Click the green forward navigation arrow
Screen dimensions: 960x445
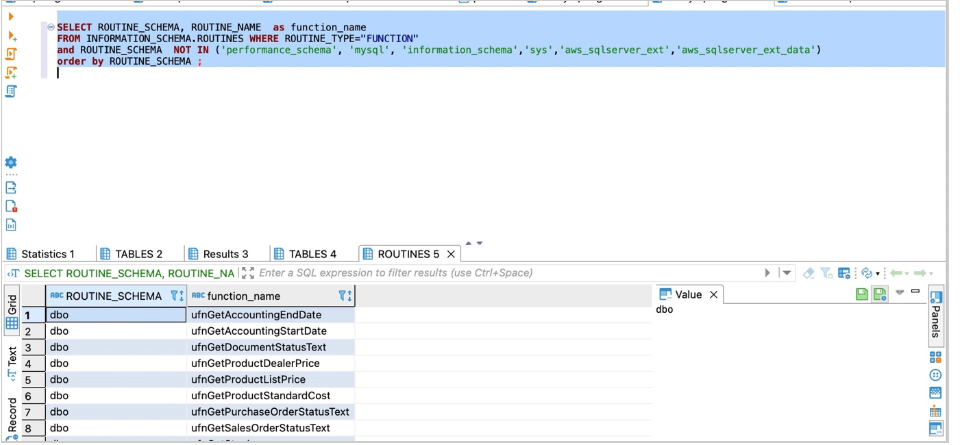tap(920, 273)
